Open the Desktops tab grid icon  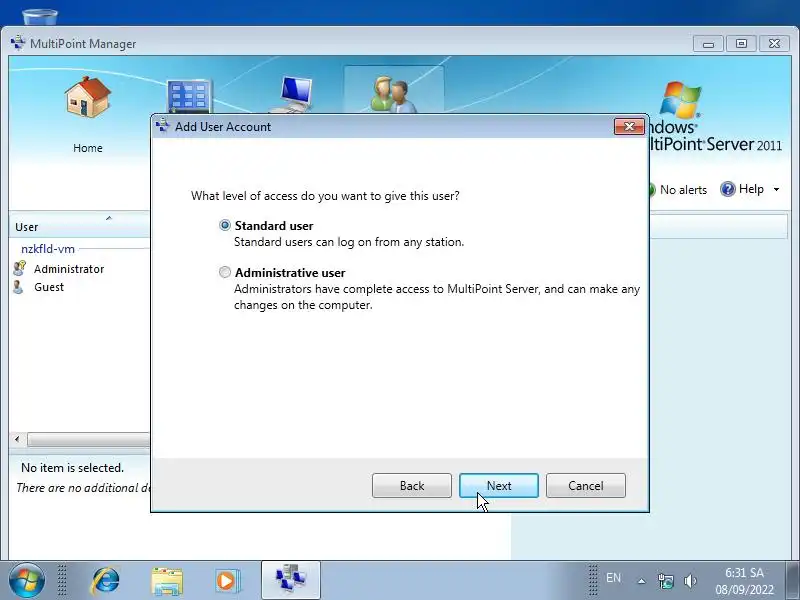(x=188, y=96)
